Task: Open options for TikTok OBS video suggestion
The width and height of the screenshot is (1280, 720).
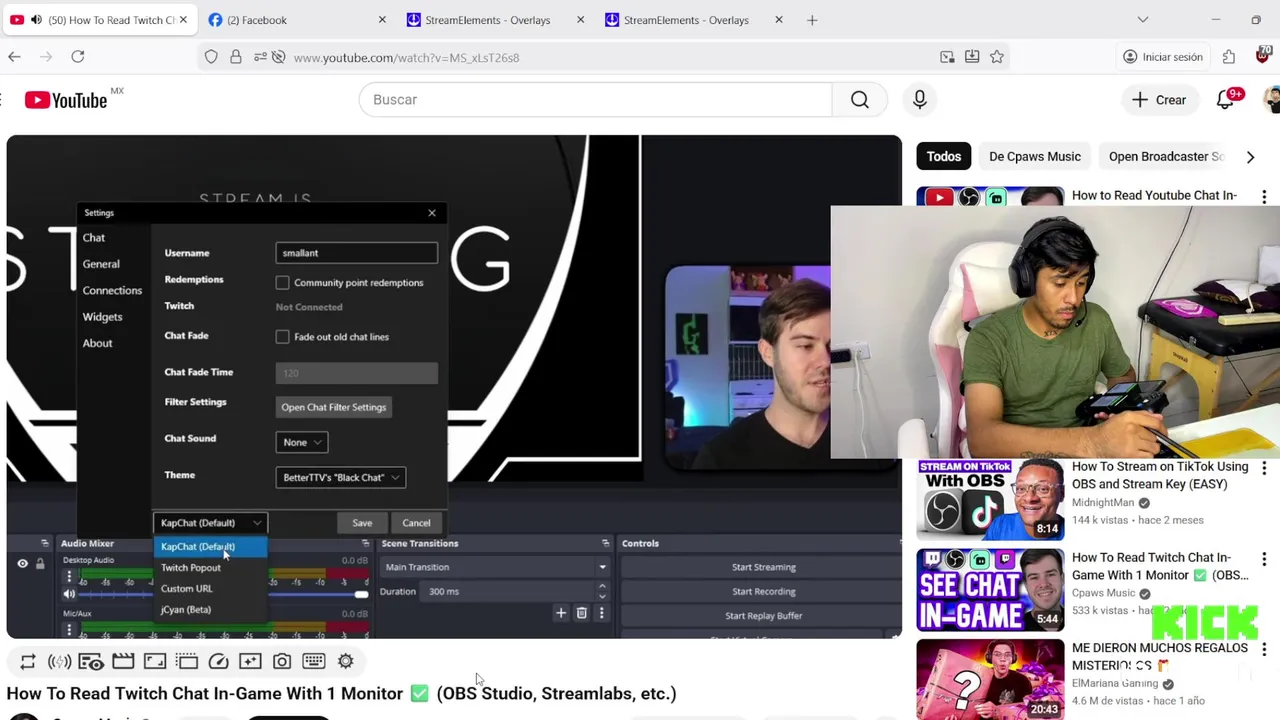Action: pyautogui.click(x=1264, y=468)
